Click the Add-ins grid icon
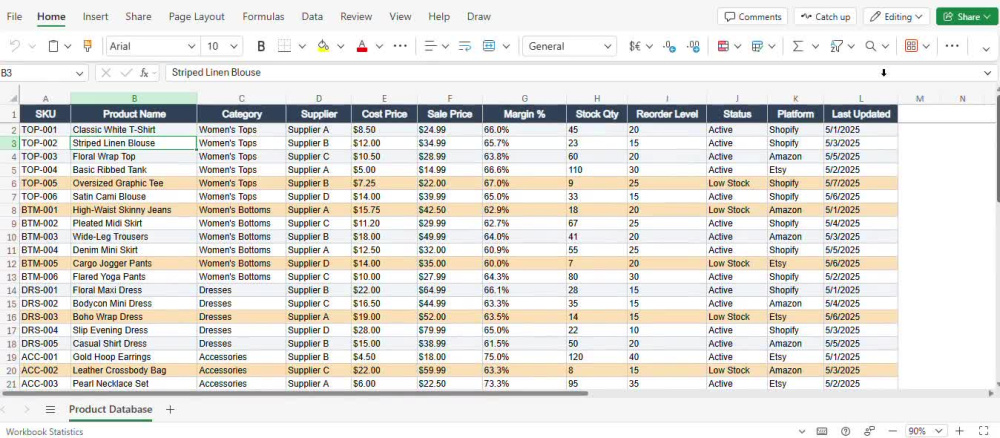1000x438 pixels. 911,46
